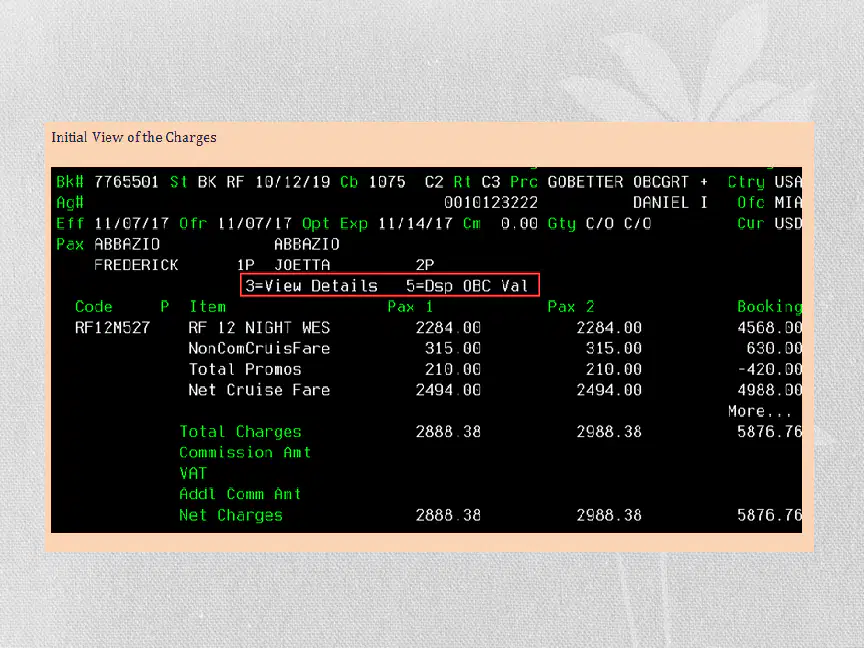Screen dimensions: 864x648
Task: Click the Total Promos line item
Action: point(245,369)
